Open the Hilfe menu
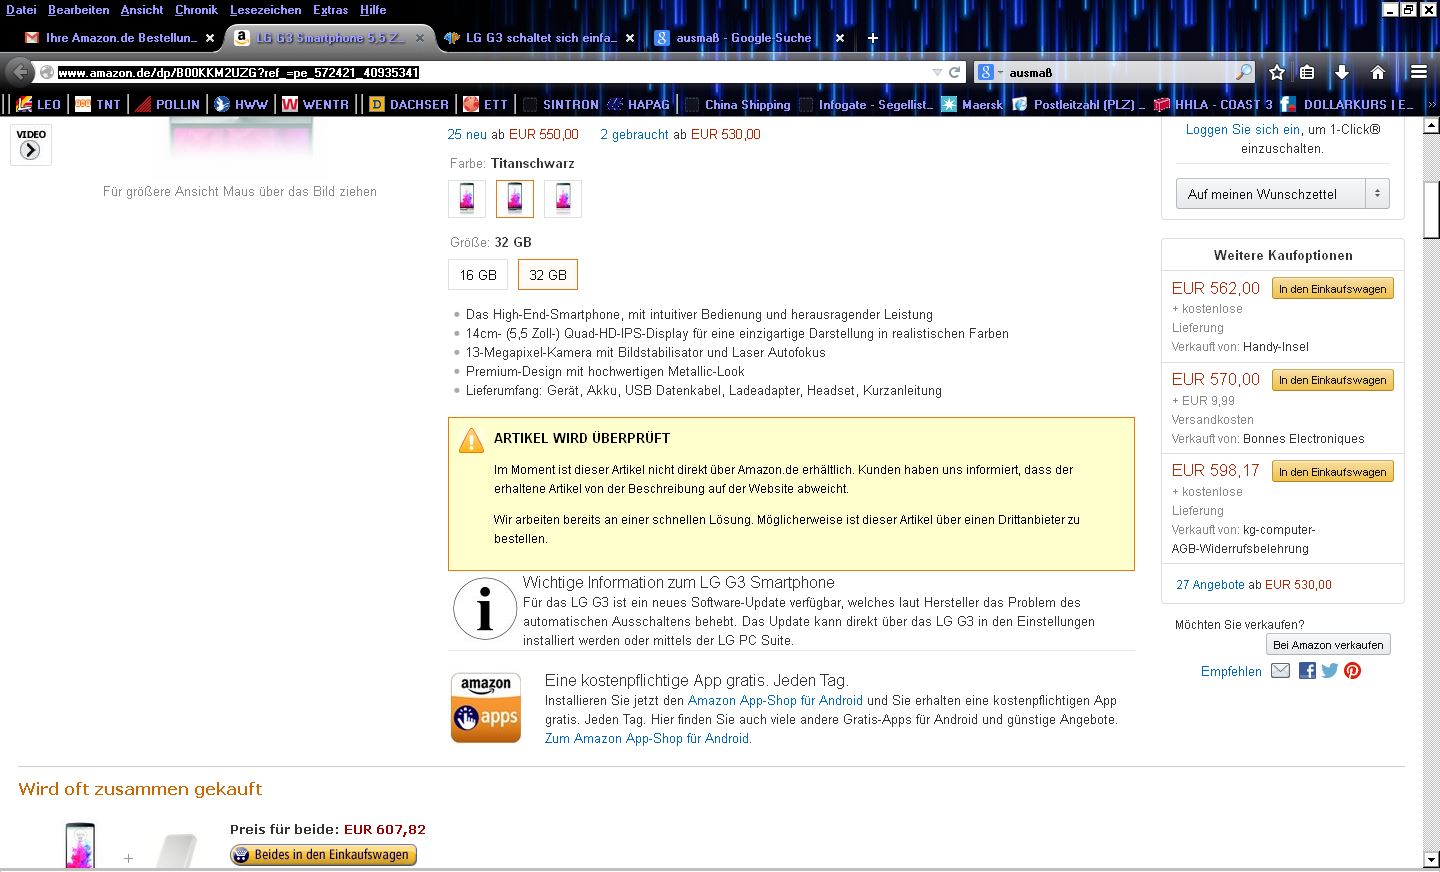Viewport: 1440px width, 872px height. tap(373, 10)
